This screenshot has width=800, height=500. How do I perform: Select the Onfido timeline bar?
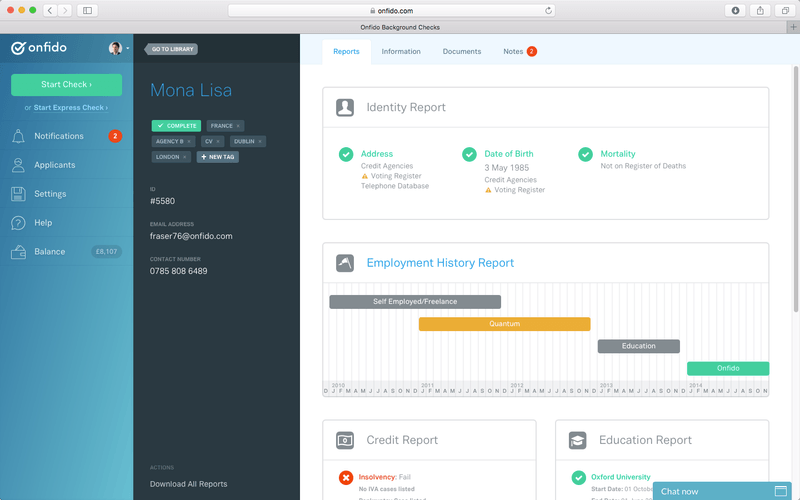tap(728, 368)
